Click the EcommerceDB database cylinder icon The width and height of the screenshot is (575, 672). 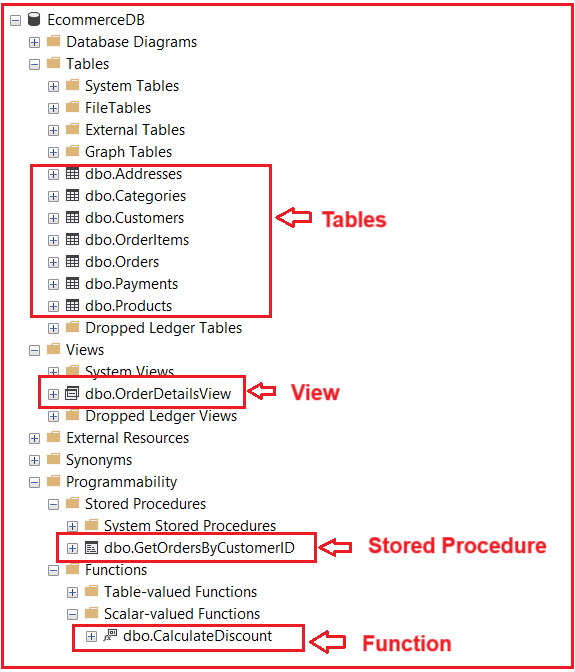tap(34, 19)
